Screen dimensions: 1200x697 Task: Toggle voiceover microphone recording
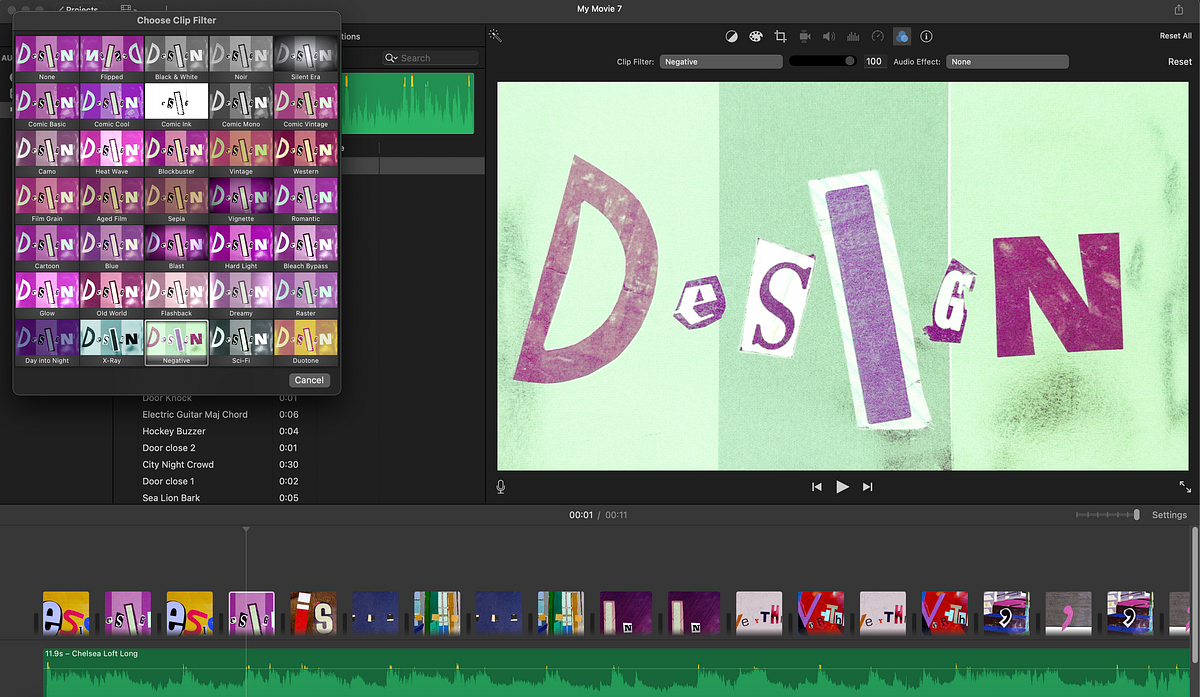[x=501, y=486]
